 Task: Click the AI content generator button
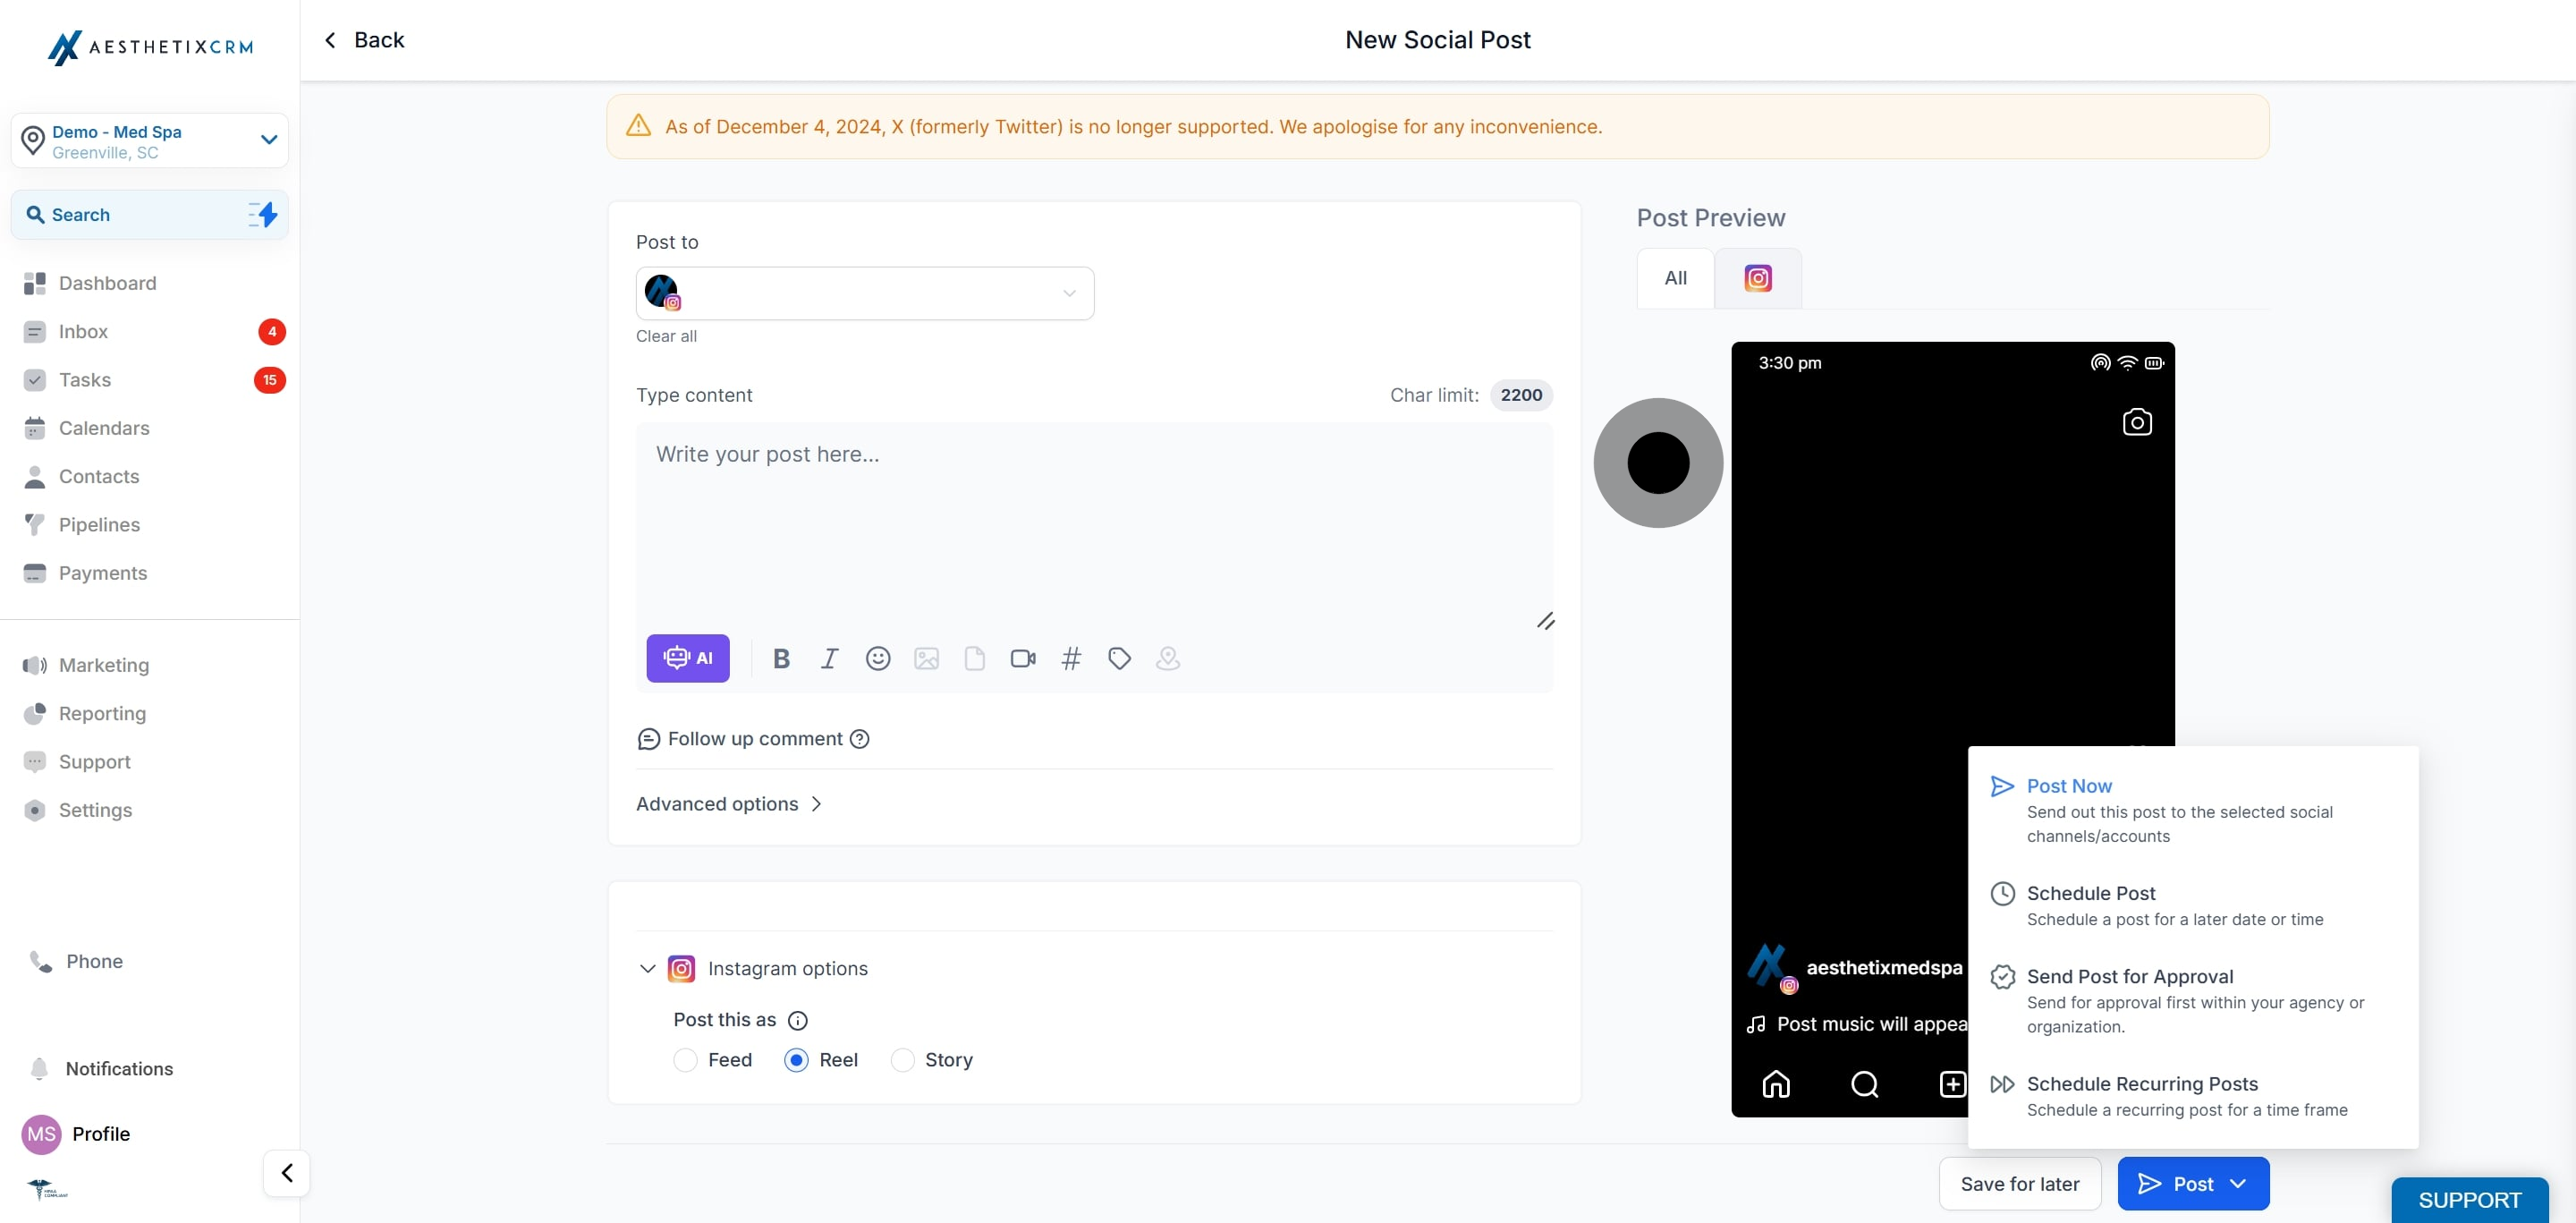[687, 658]
